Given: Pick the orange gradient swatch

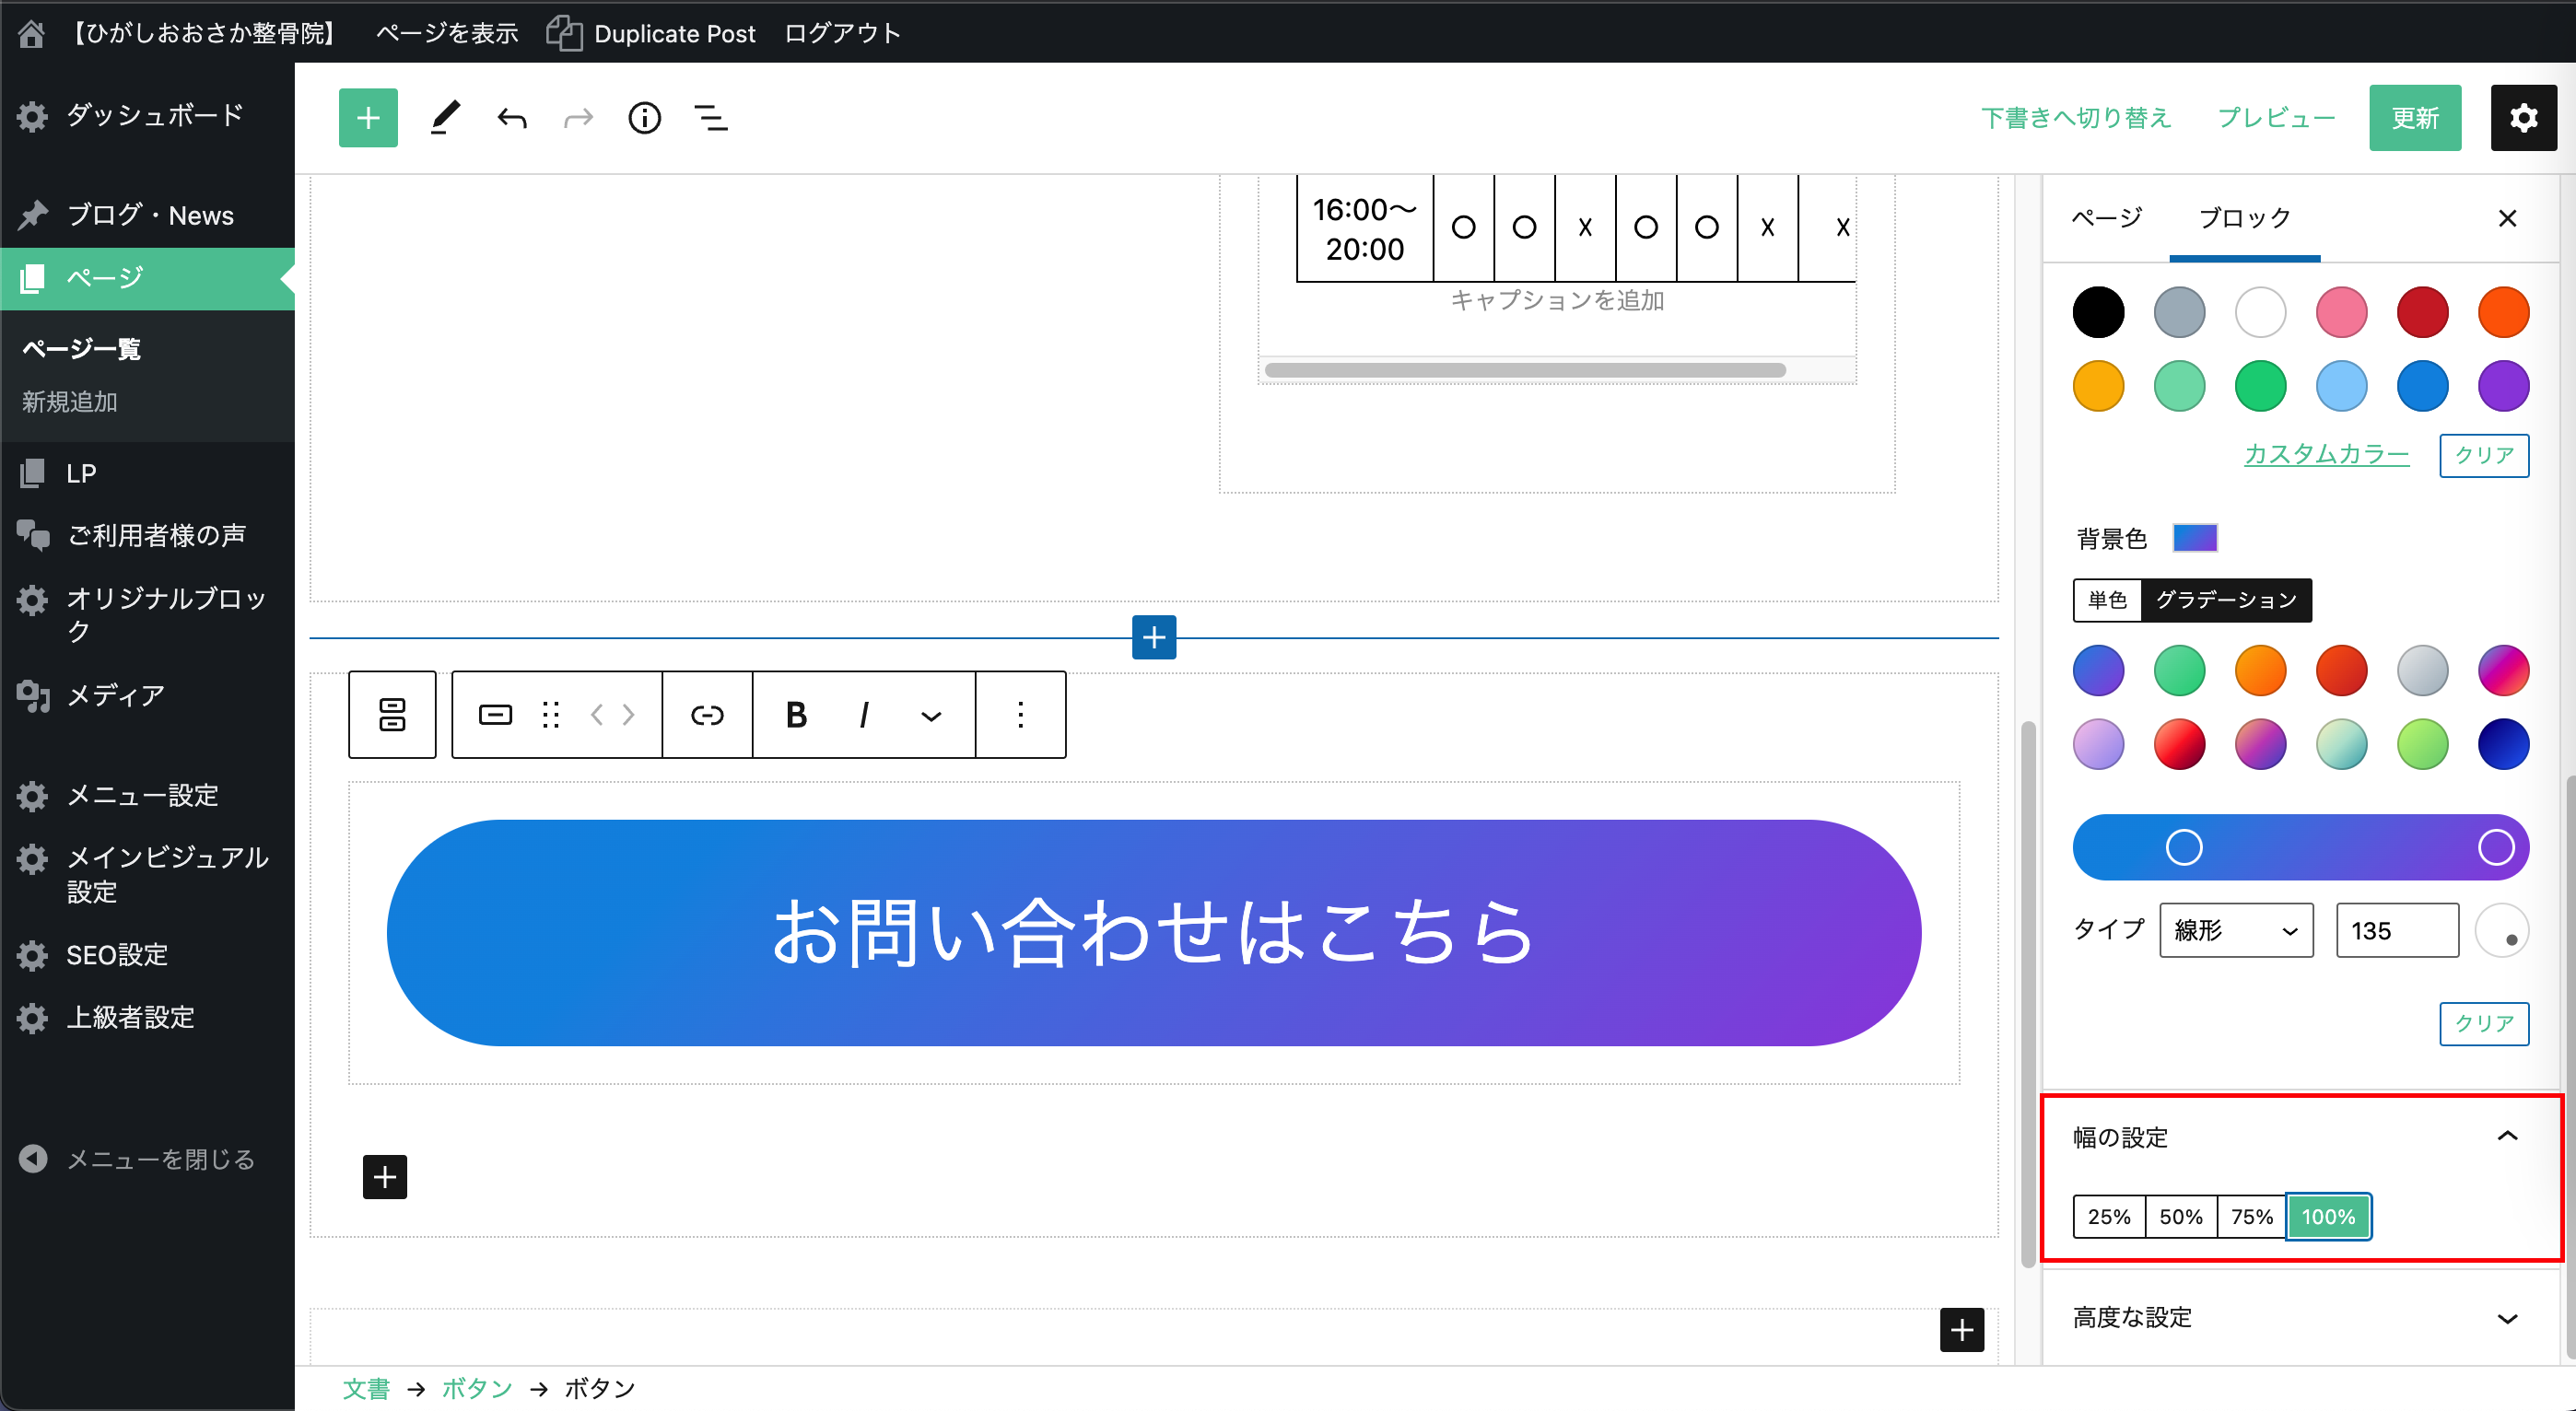Looking at the screenshot, I should (x=2259, y=670).
